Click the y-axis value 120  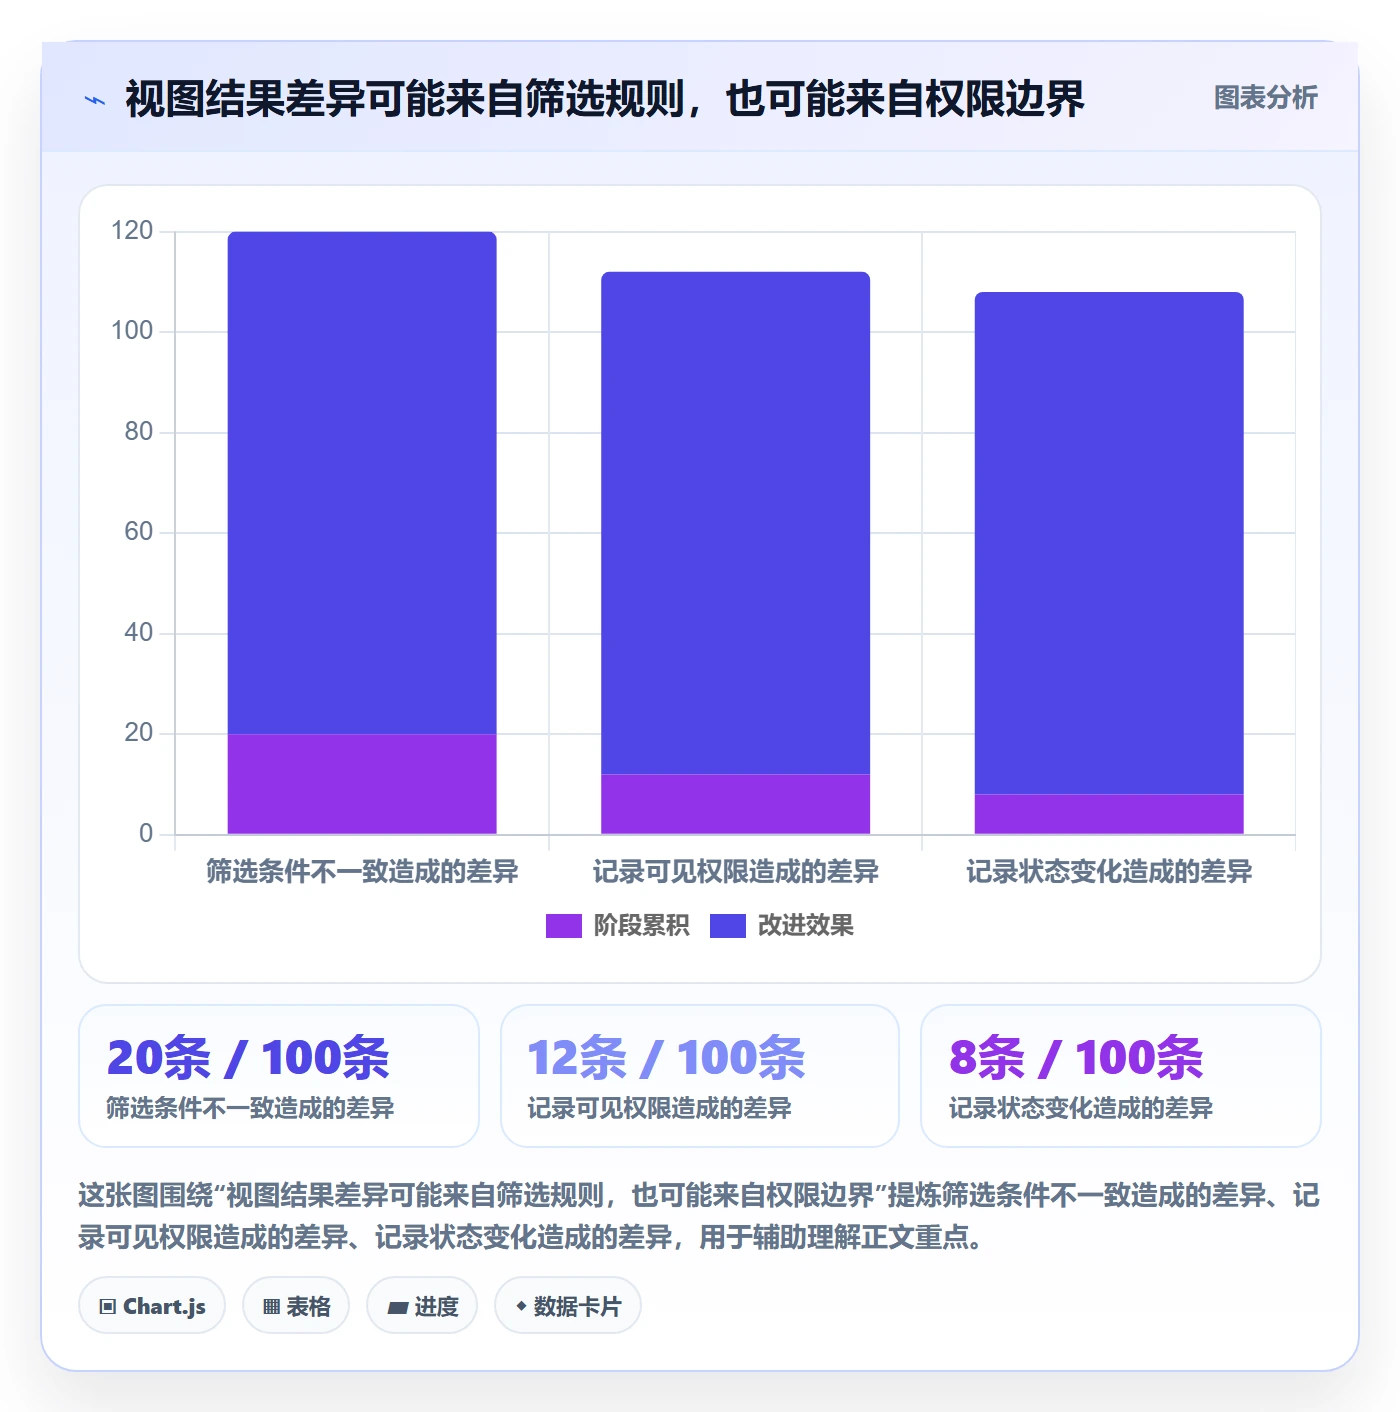coord(132,231)
